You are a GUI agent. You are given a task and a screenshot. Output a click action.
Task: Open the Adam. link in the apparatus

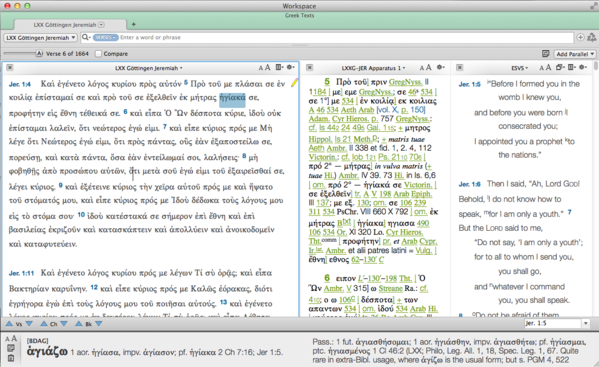point(319,119)
